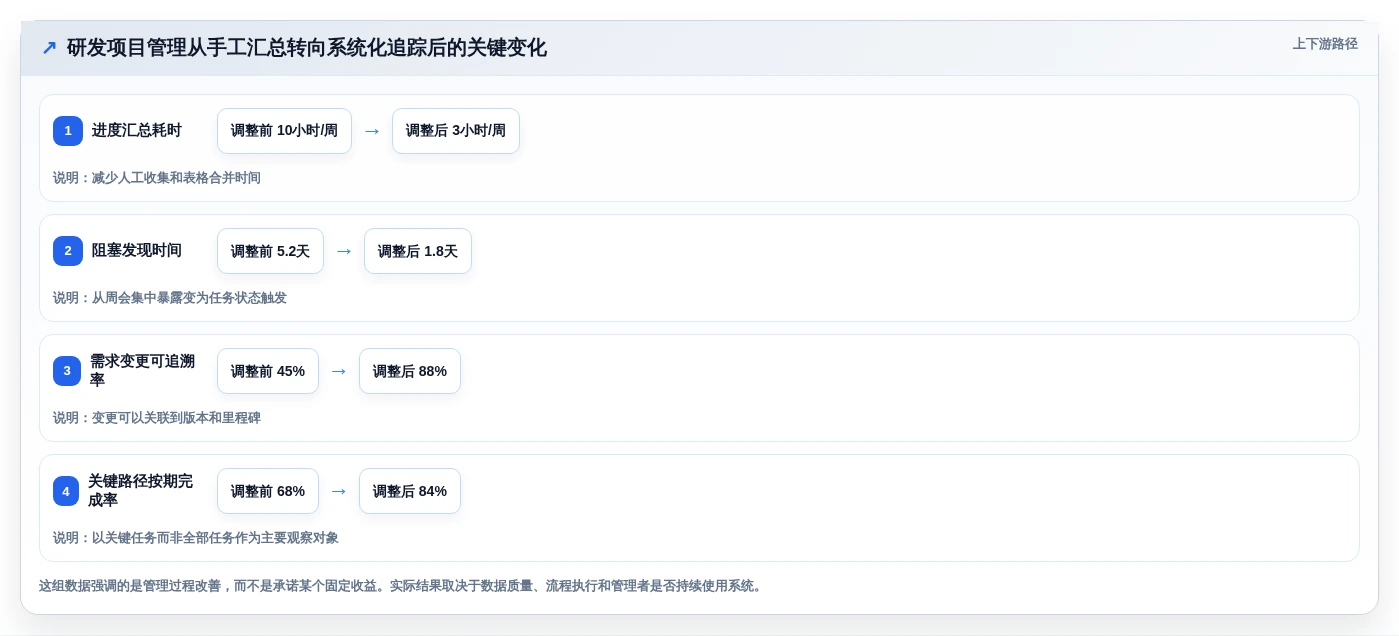Select the 调整前 10小时/周 chip
The height and width of the screenshot is (636, 1399).
[284, 131]
